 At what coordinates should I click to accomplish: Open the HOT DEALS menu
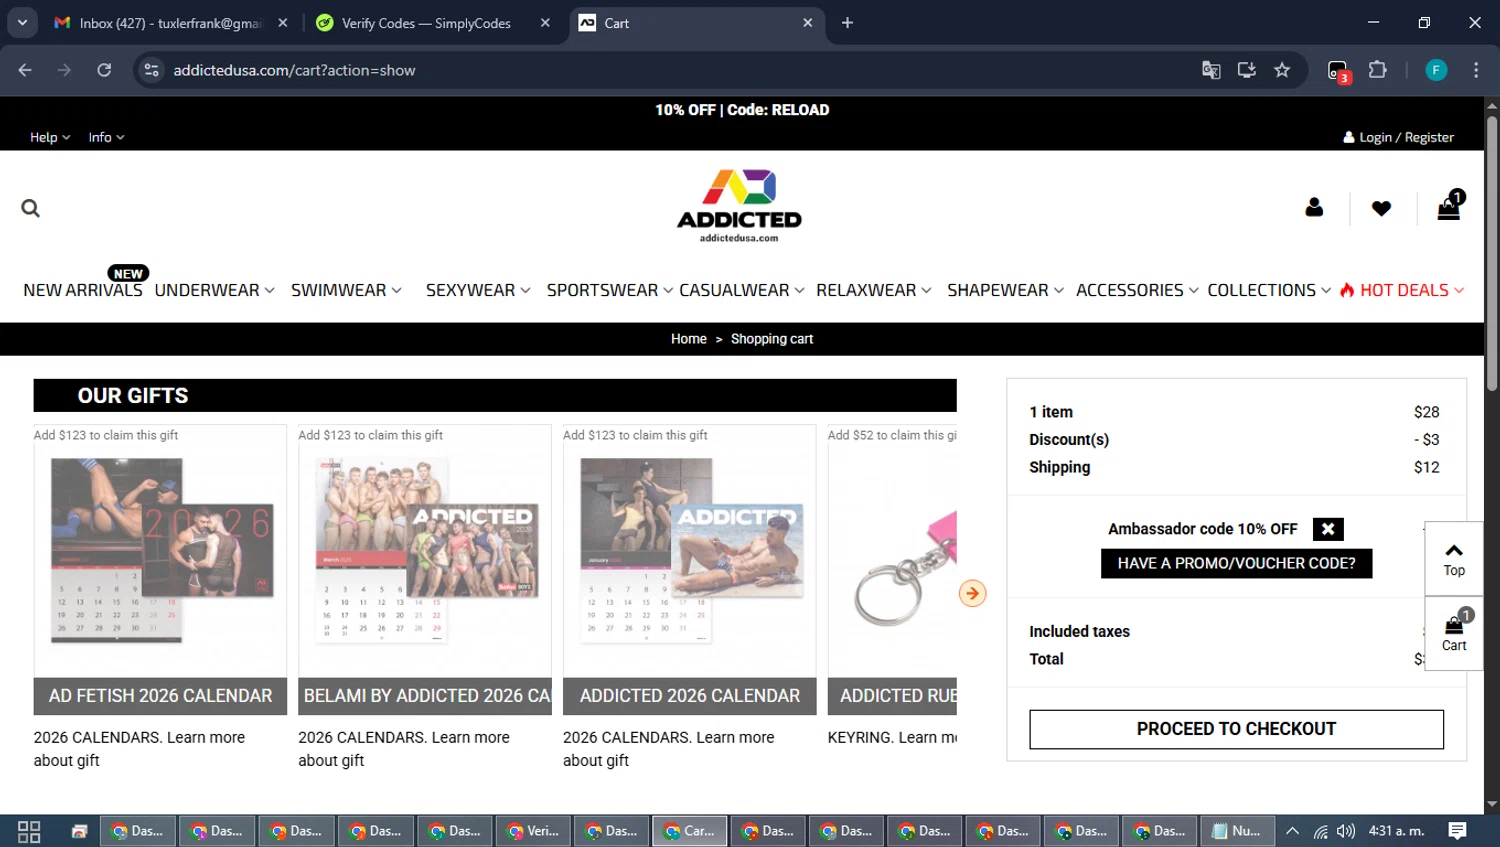point(1402,290)
